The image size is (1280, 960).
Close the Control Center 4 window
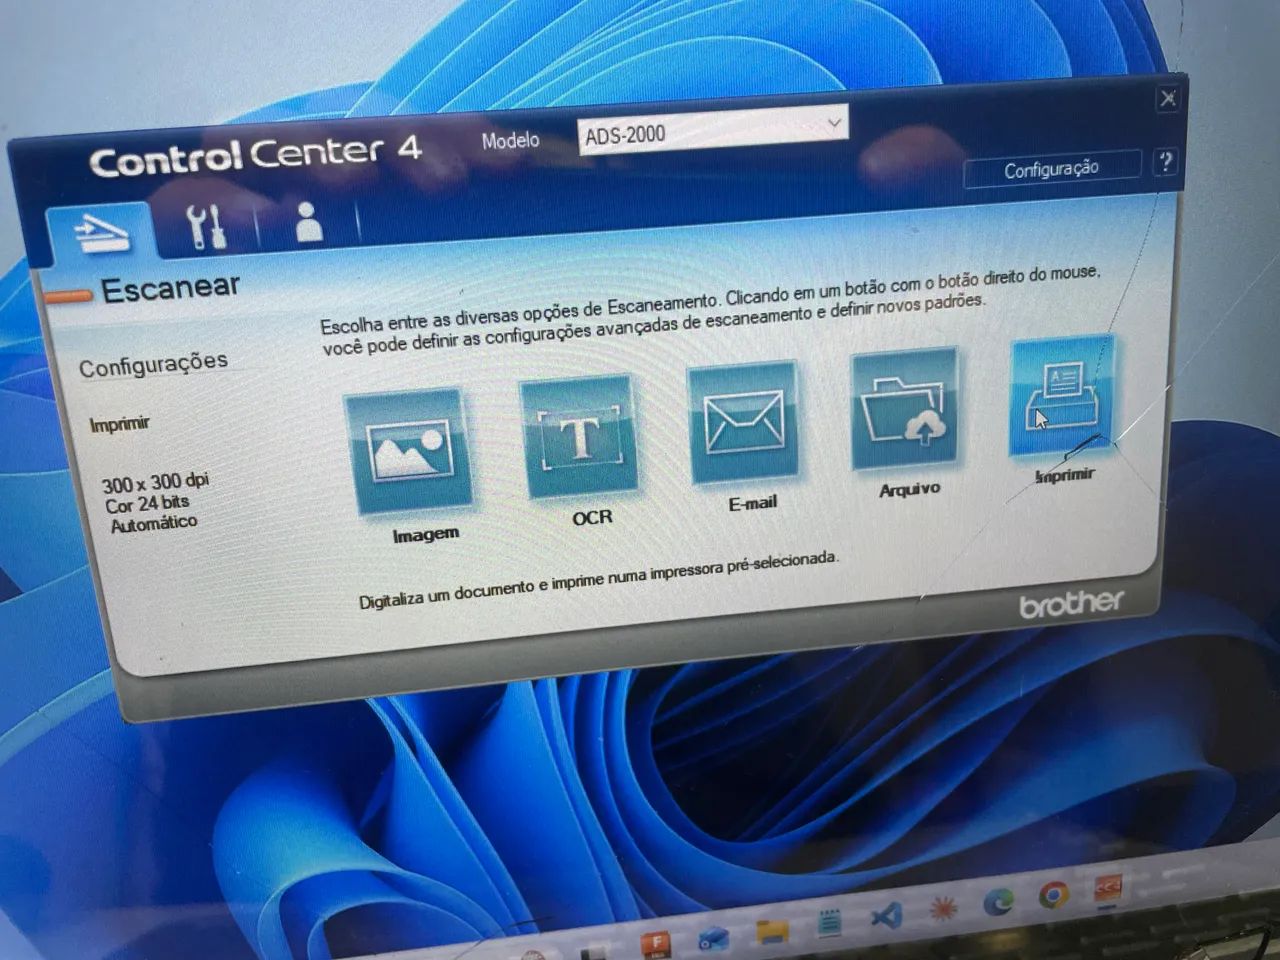coord(1167,98)
